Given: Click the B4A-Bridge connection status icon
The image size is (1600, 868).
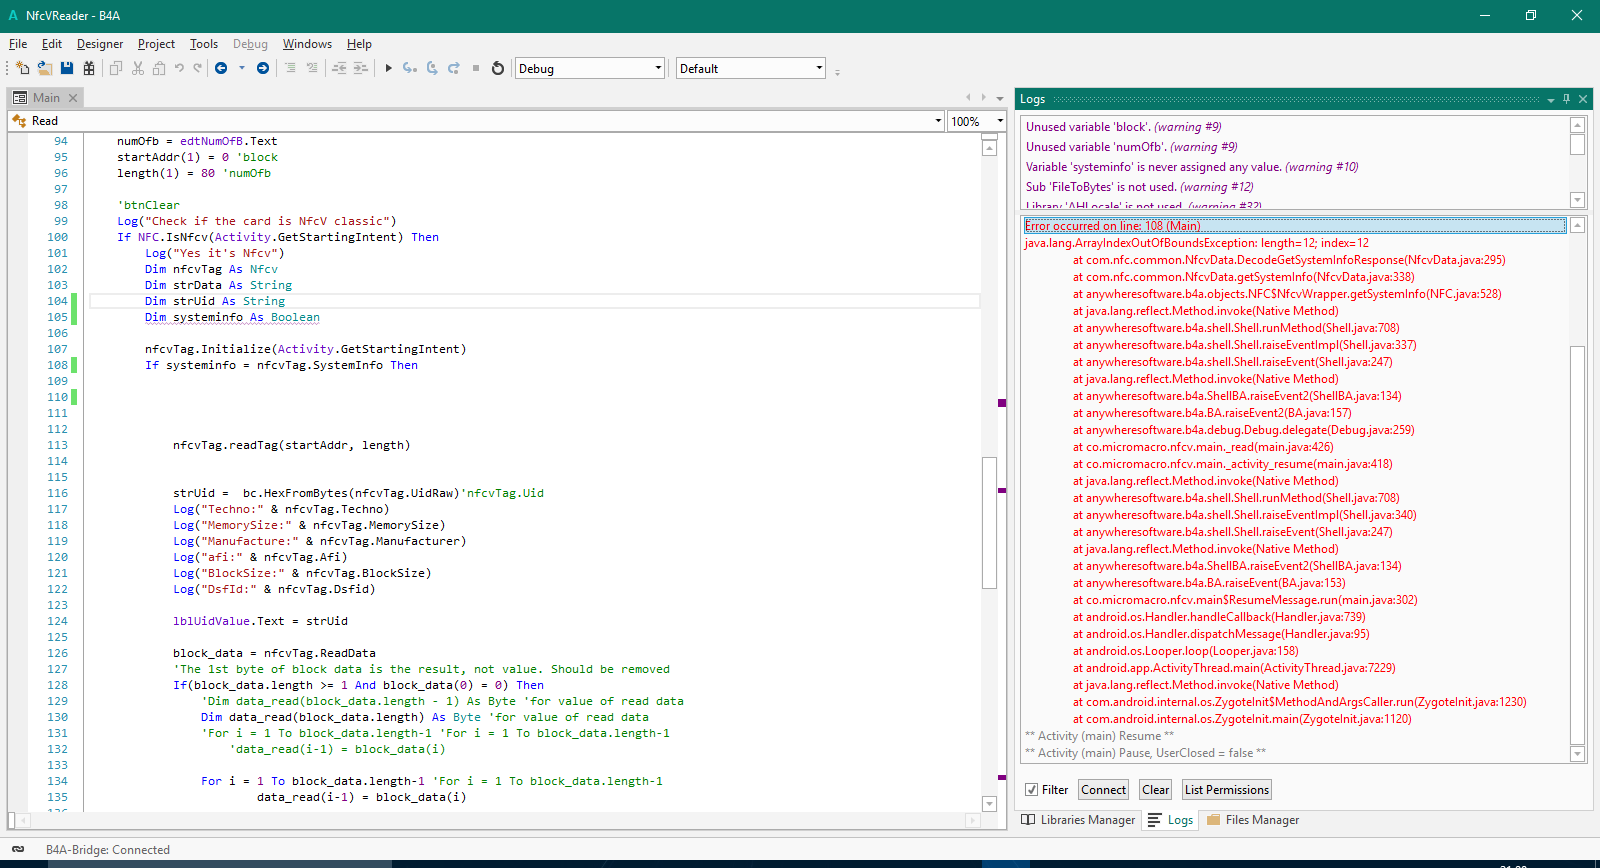Looking at the screenshot, I should pos(18,849).
